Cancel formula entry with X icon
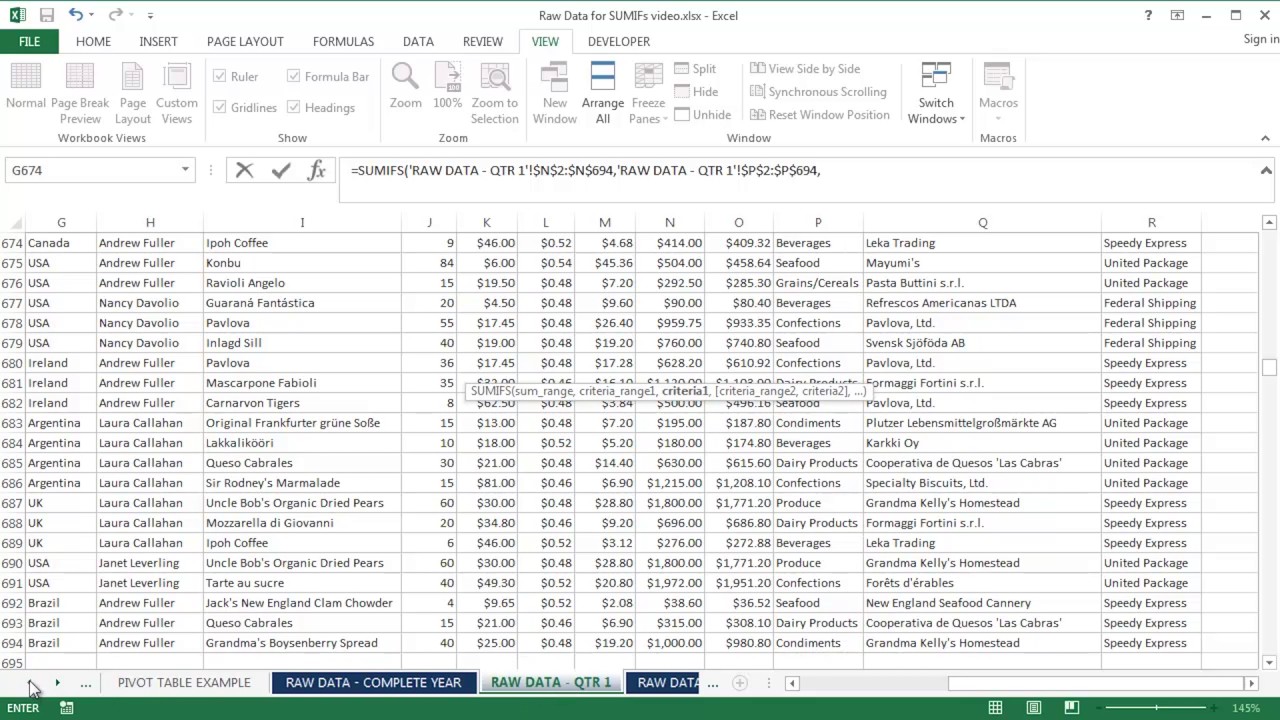This screenshot has height=720, width=1280. click(x=244, y=171)
